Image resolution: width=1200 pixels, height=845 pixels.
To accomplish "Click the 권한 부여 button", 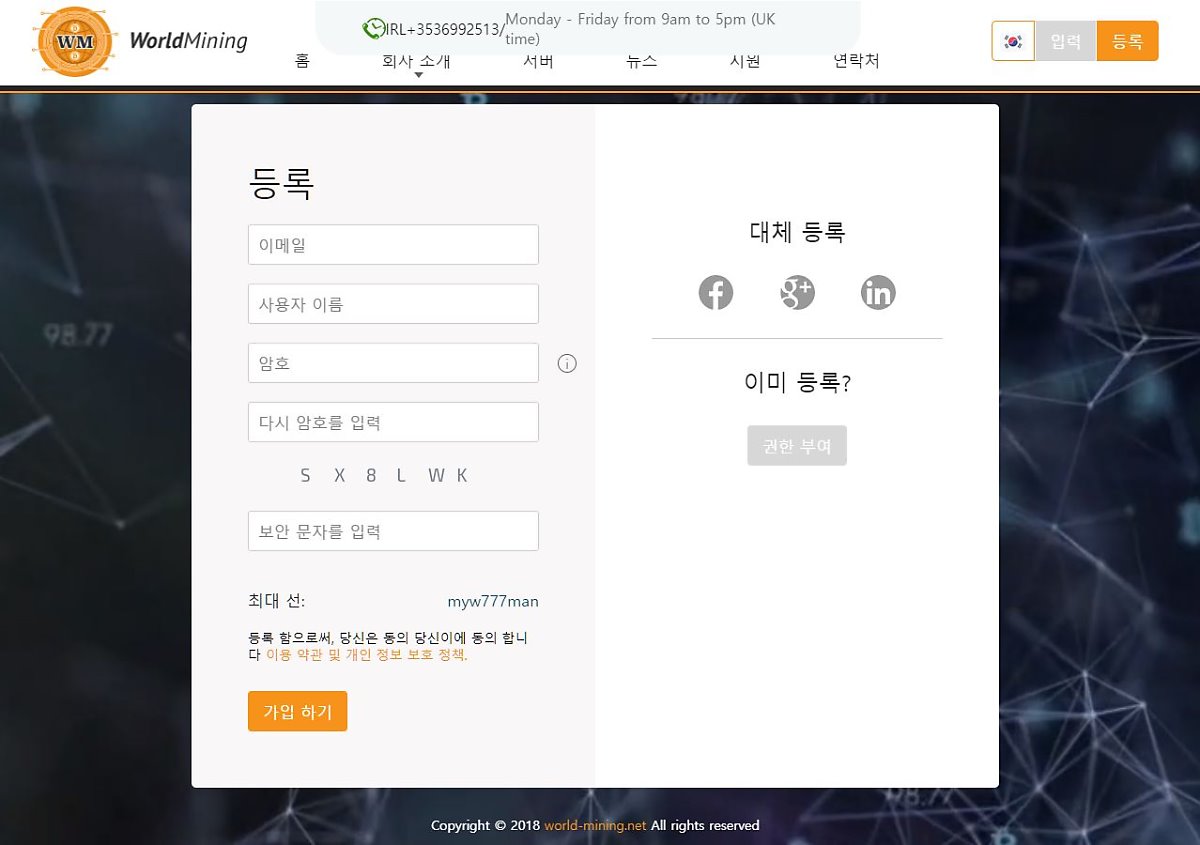I will pyautogui.click(x=797, y=446).
